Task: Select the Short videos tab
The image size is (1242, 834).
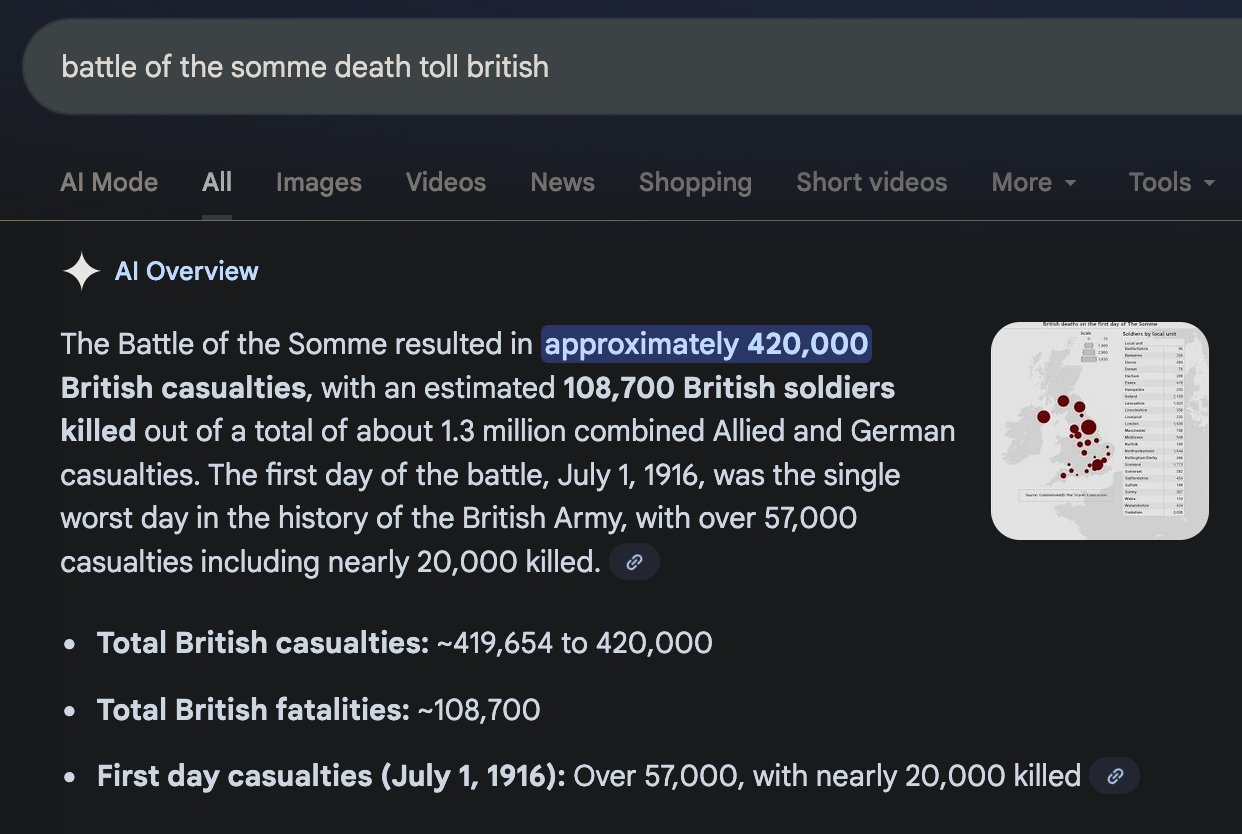Action: [871, 182]
